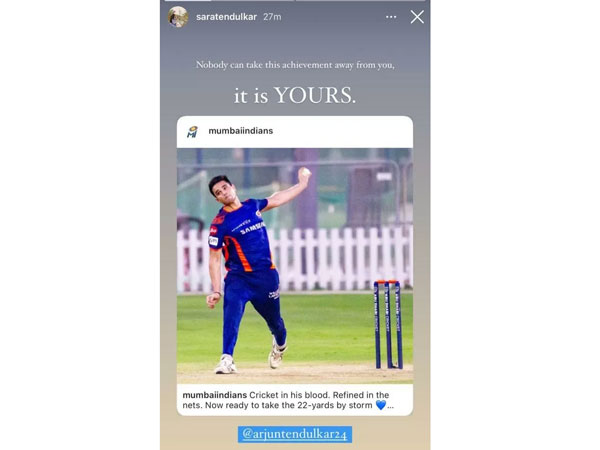Image resolution: width=600 pixels, height=450 pixels.
Task: Open the three-dot more options menu
Action: [391, 17]
